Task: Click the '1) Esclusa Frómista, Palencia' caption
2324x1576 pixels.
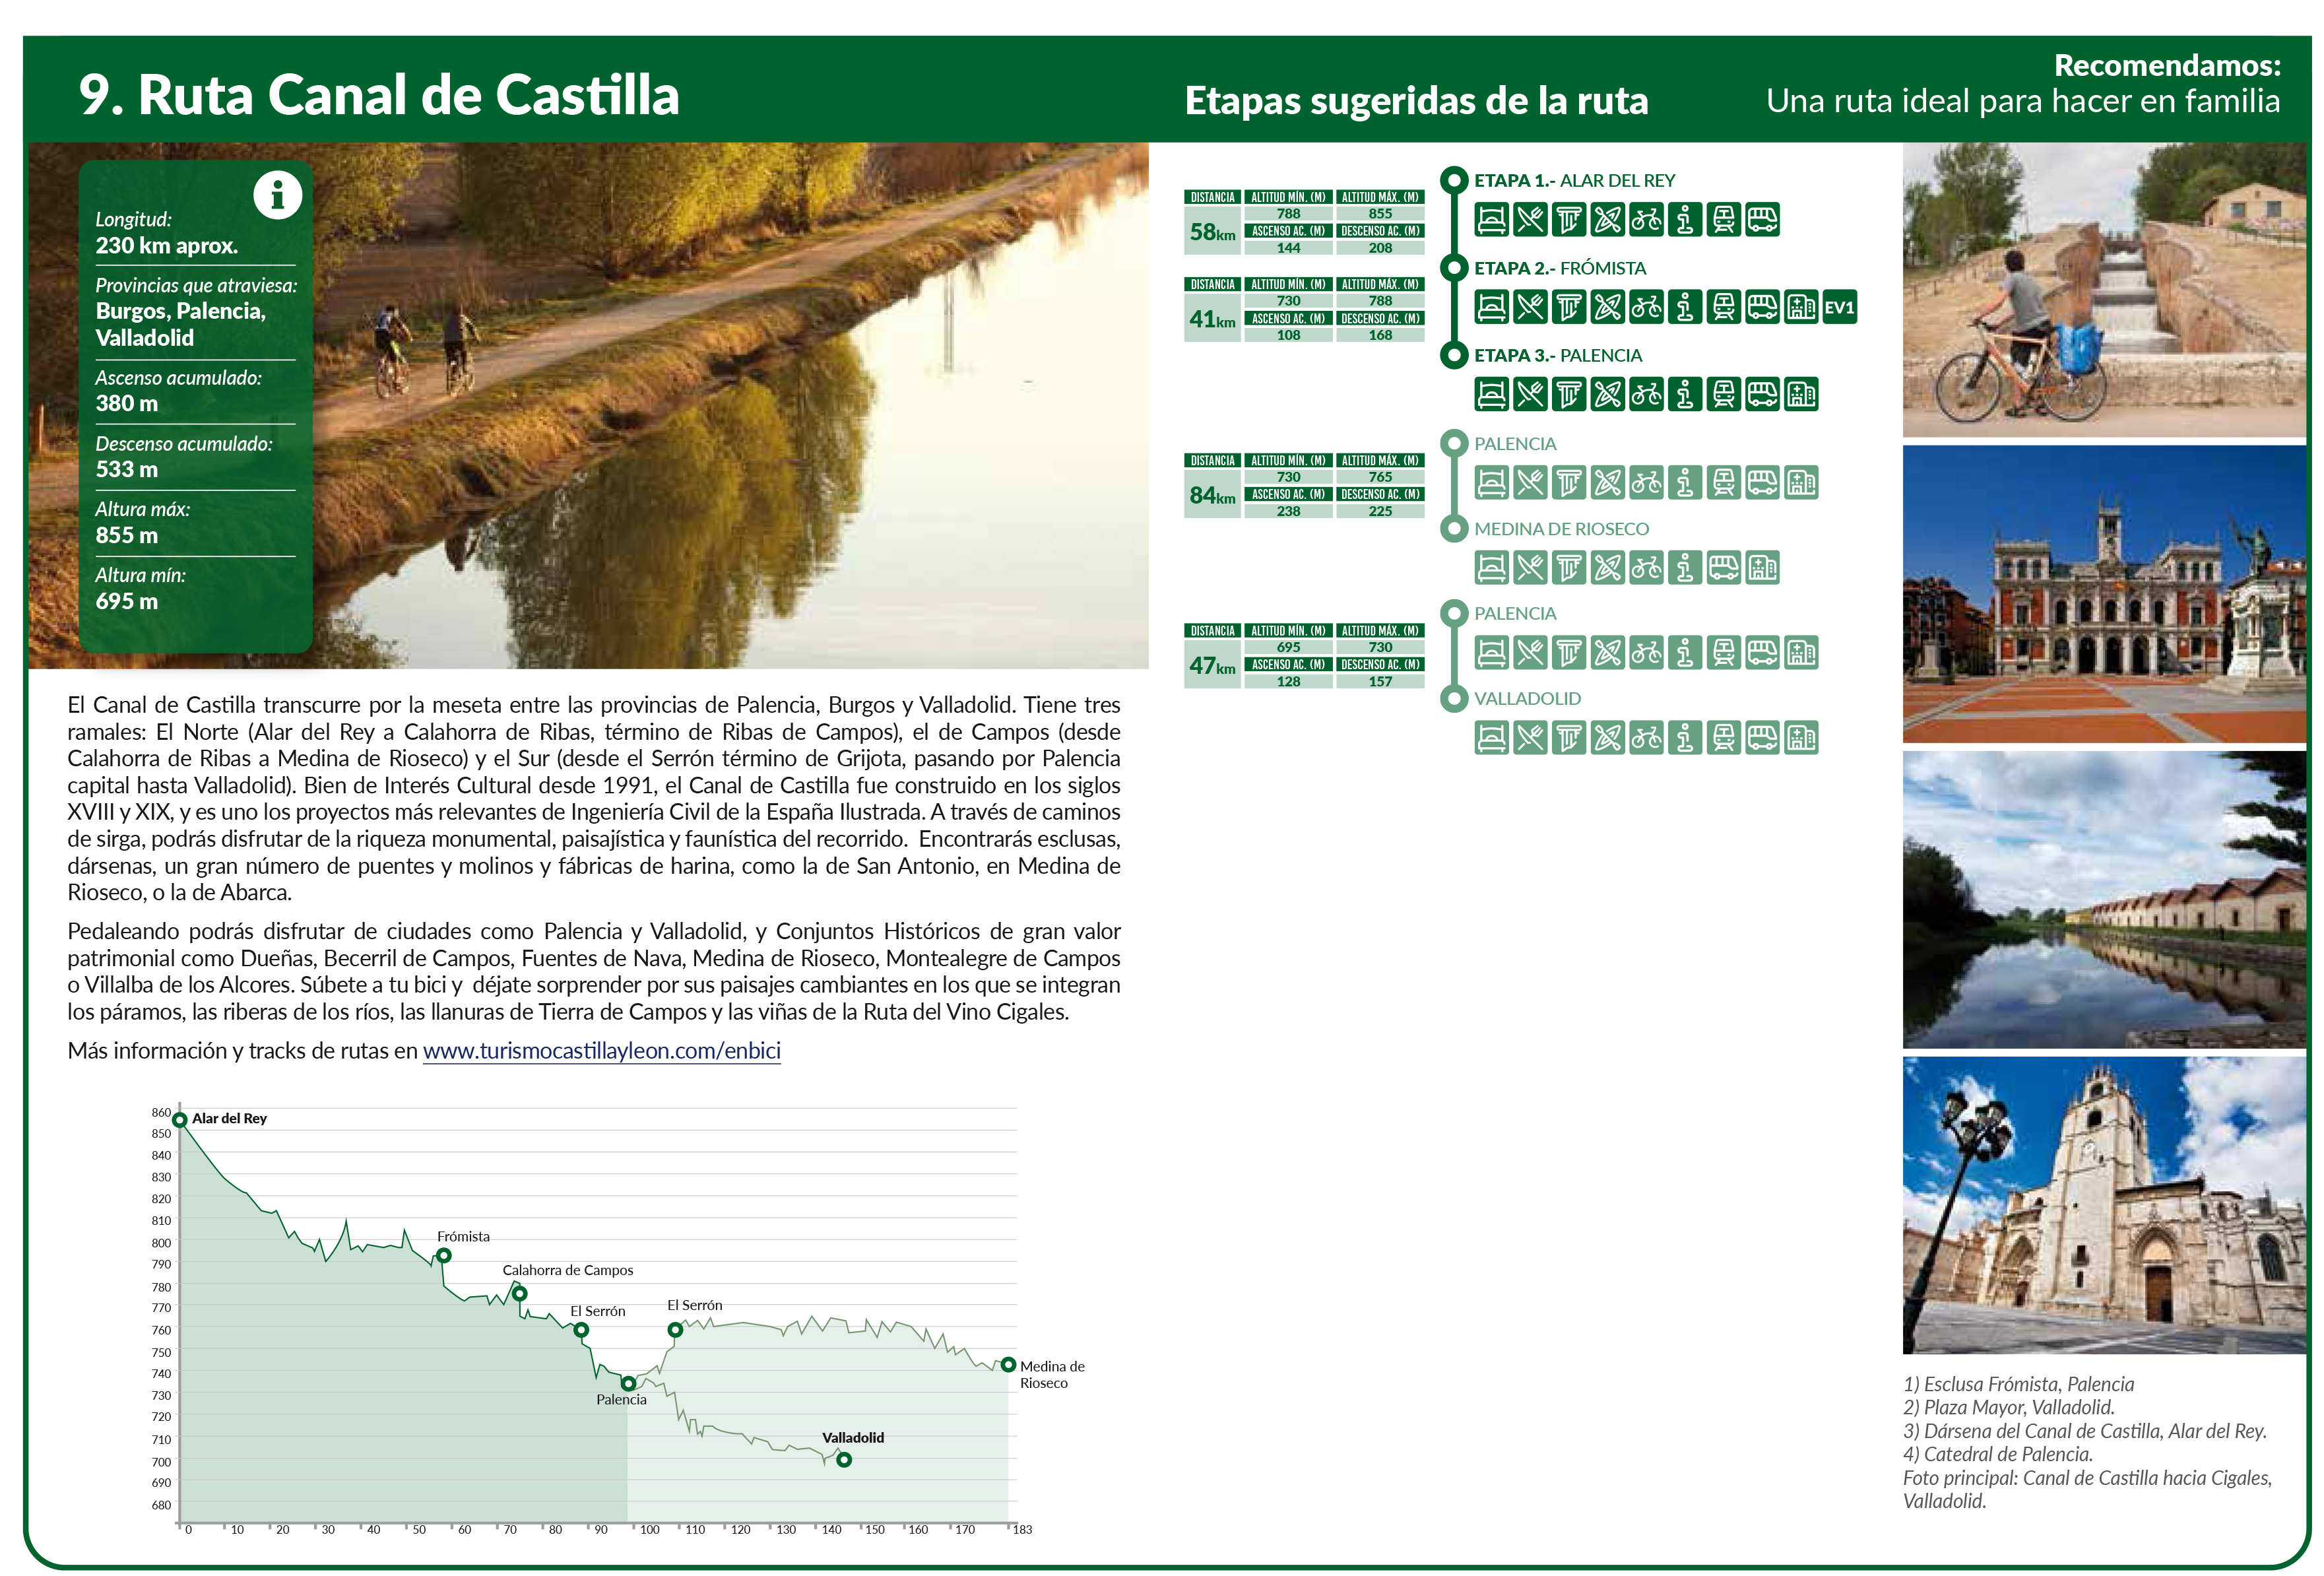Action: pos(2018,1384)
